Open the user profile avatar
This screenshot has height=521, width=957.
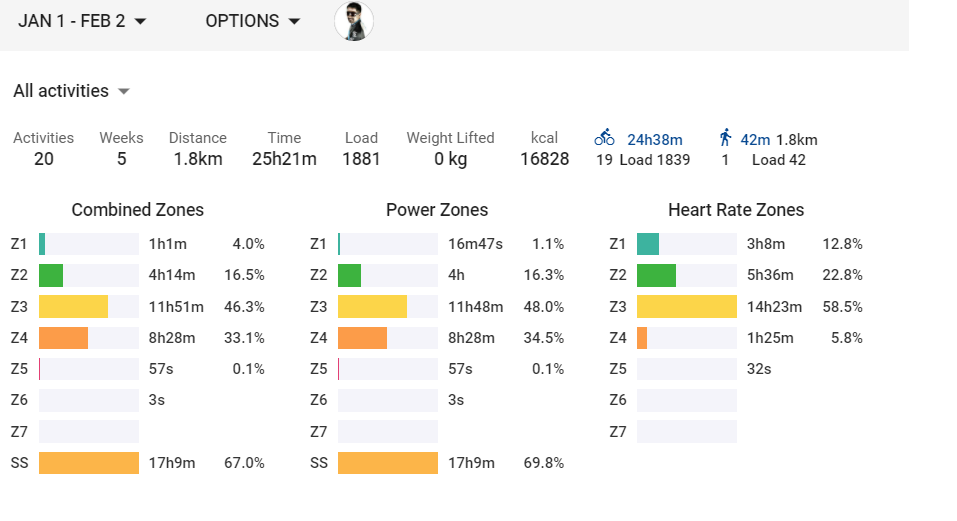(353, 21)
